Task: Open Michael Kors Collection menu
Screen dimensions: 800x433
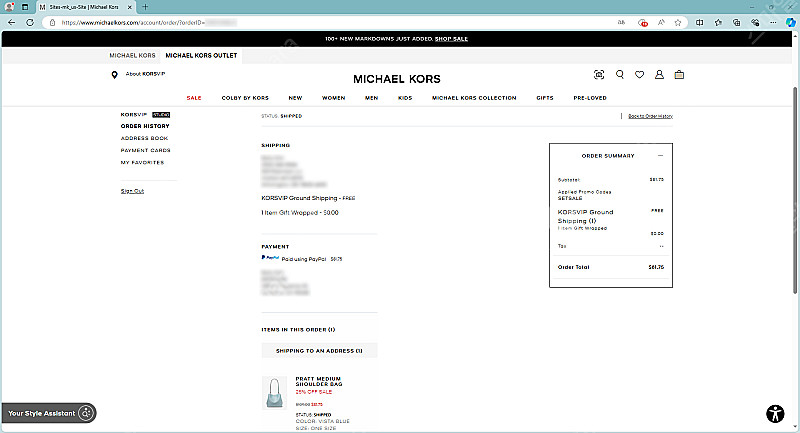Action: click(474, 98)
